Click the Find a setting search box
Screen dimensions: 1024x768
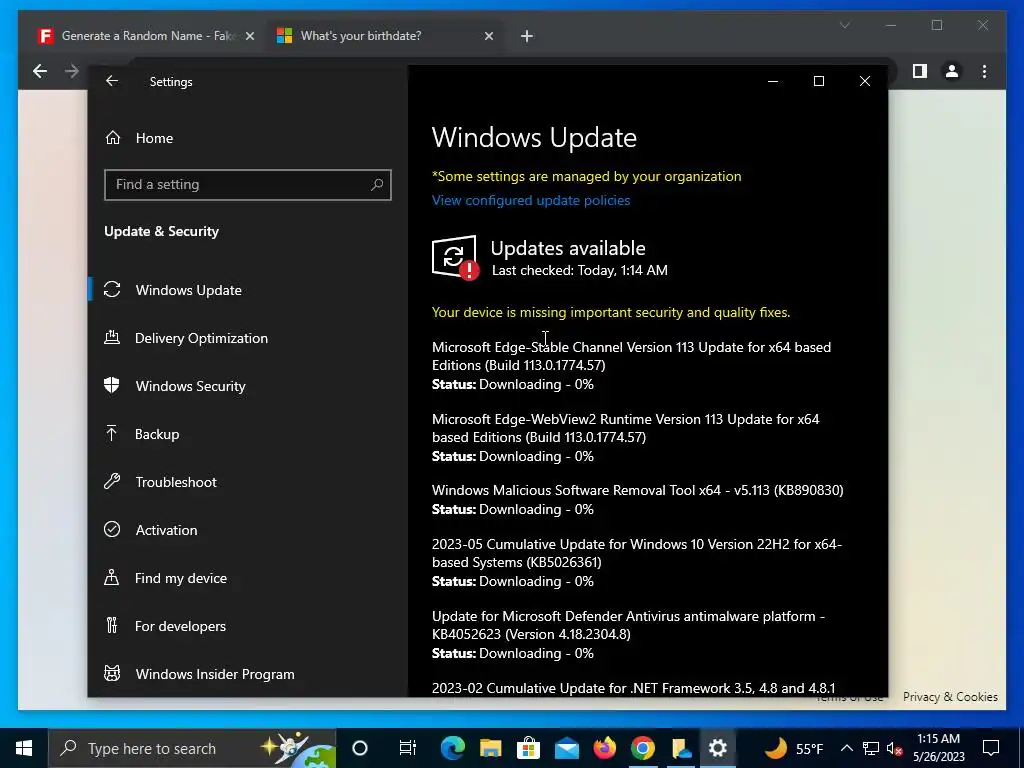248,185
